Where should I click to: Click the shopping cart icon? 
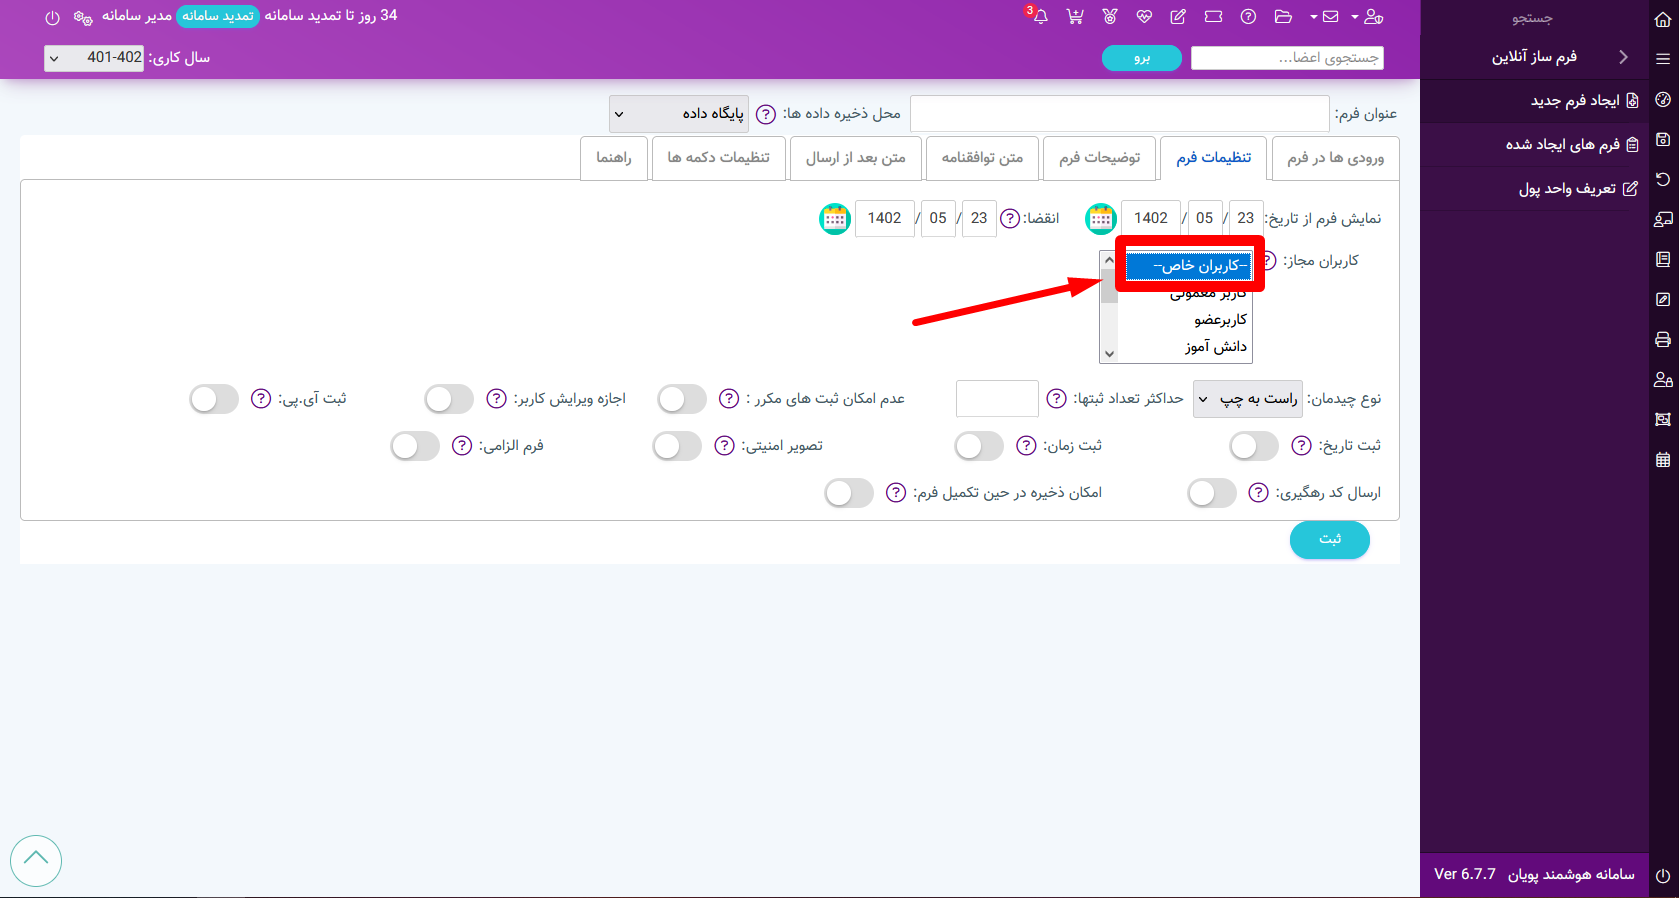1075,17
